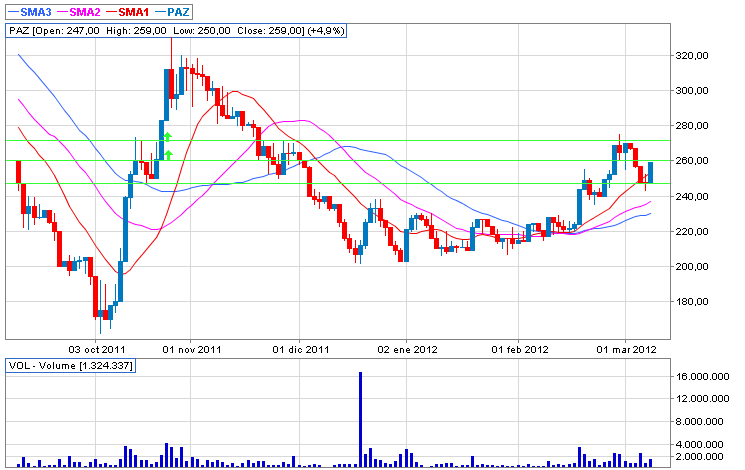Click the 01 nov 2011 date label

point(192,350)
